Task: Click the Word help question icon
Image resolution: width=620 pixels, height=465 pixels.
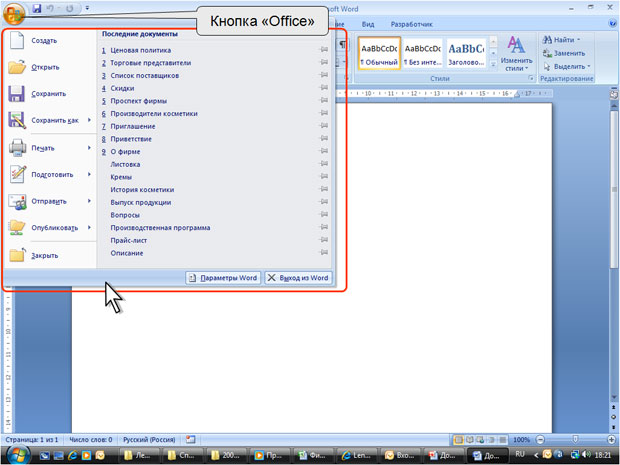Action: (612, 23)
